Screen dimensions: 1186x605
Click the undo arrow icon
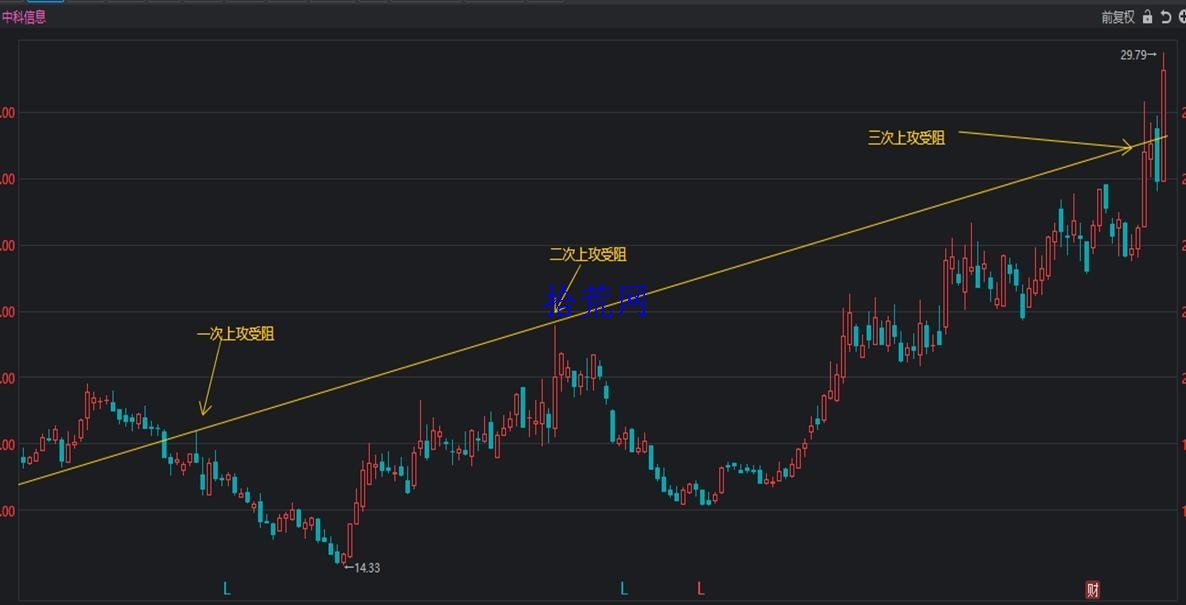(1166, 17)
